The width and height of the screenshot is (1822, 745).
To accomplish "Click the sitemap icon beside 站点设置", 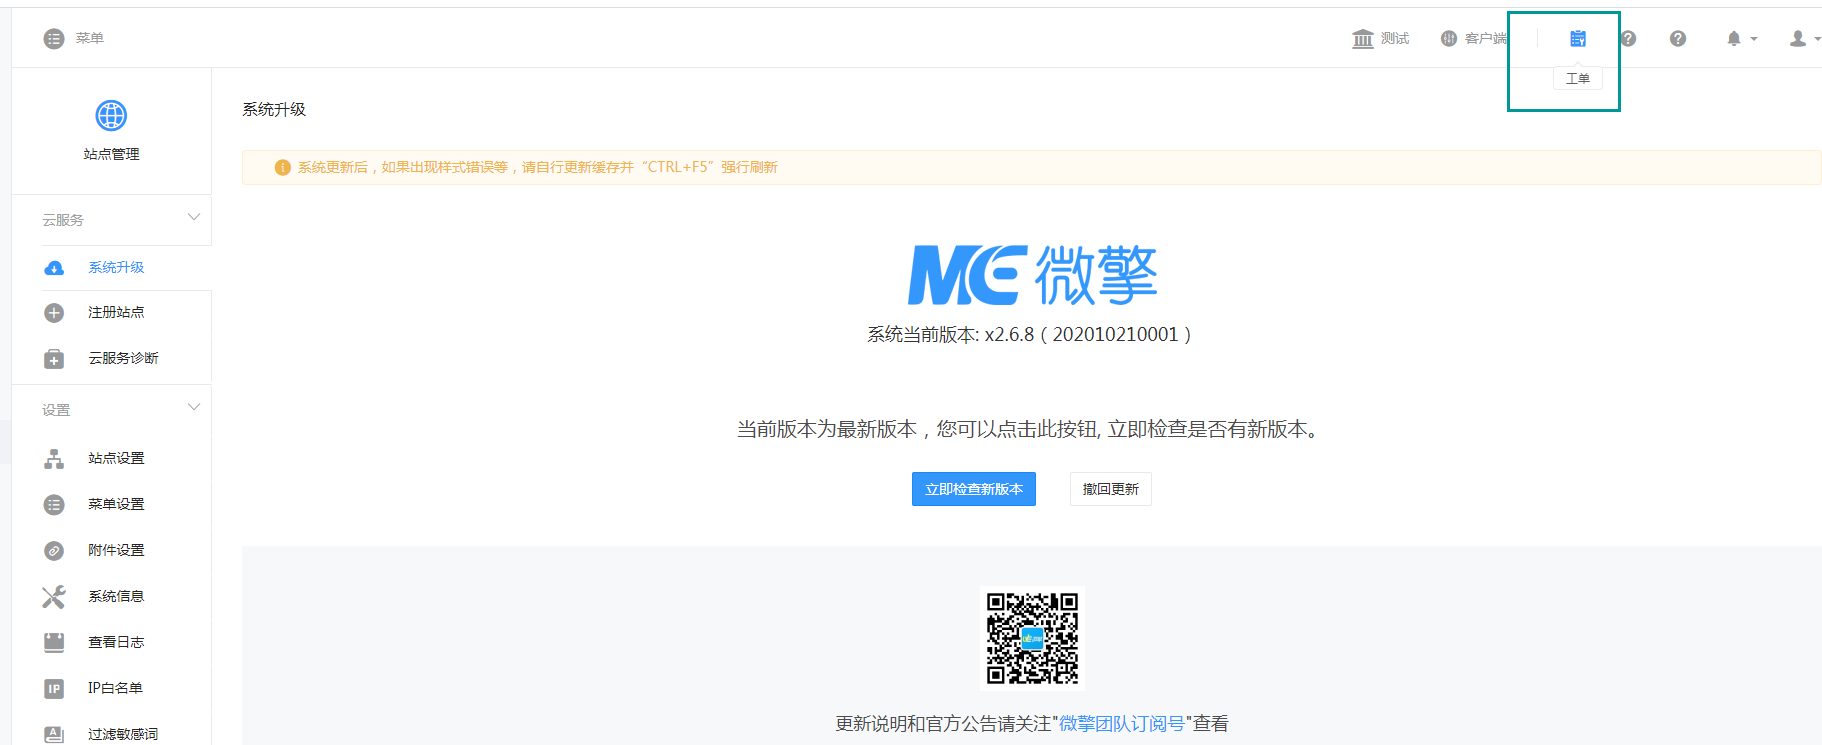I will [x=54, y=459].
